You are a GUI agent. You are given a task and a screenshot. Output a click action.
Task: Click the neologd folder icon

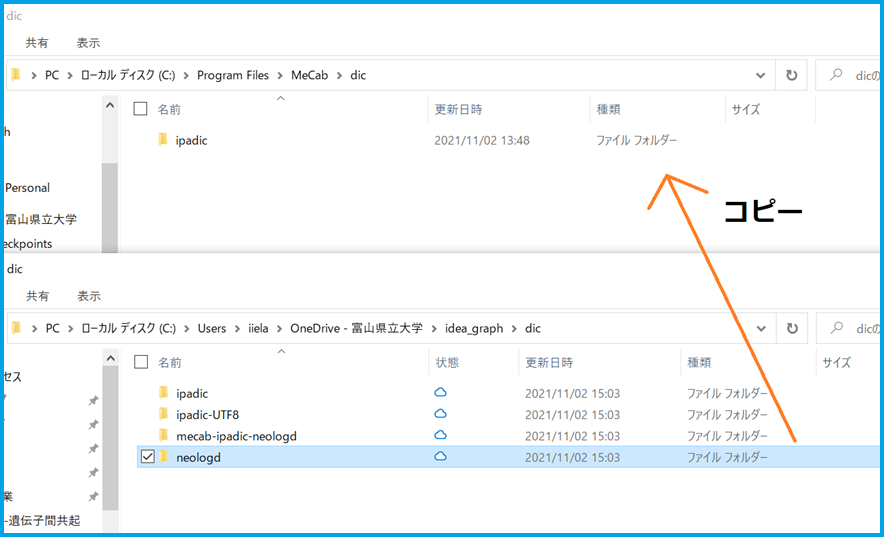pos(163,457)
